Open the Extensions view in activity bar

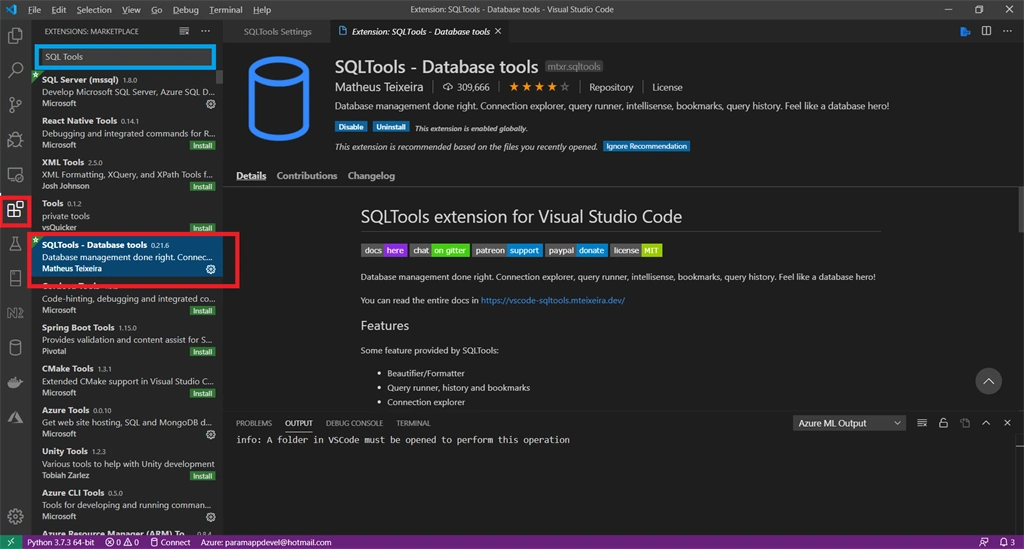15,210
